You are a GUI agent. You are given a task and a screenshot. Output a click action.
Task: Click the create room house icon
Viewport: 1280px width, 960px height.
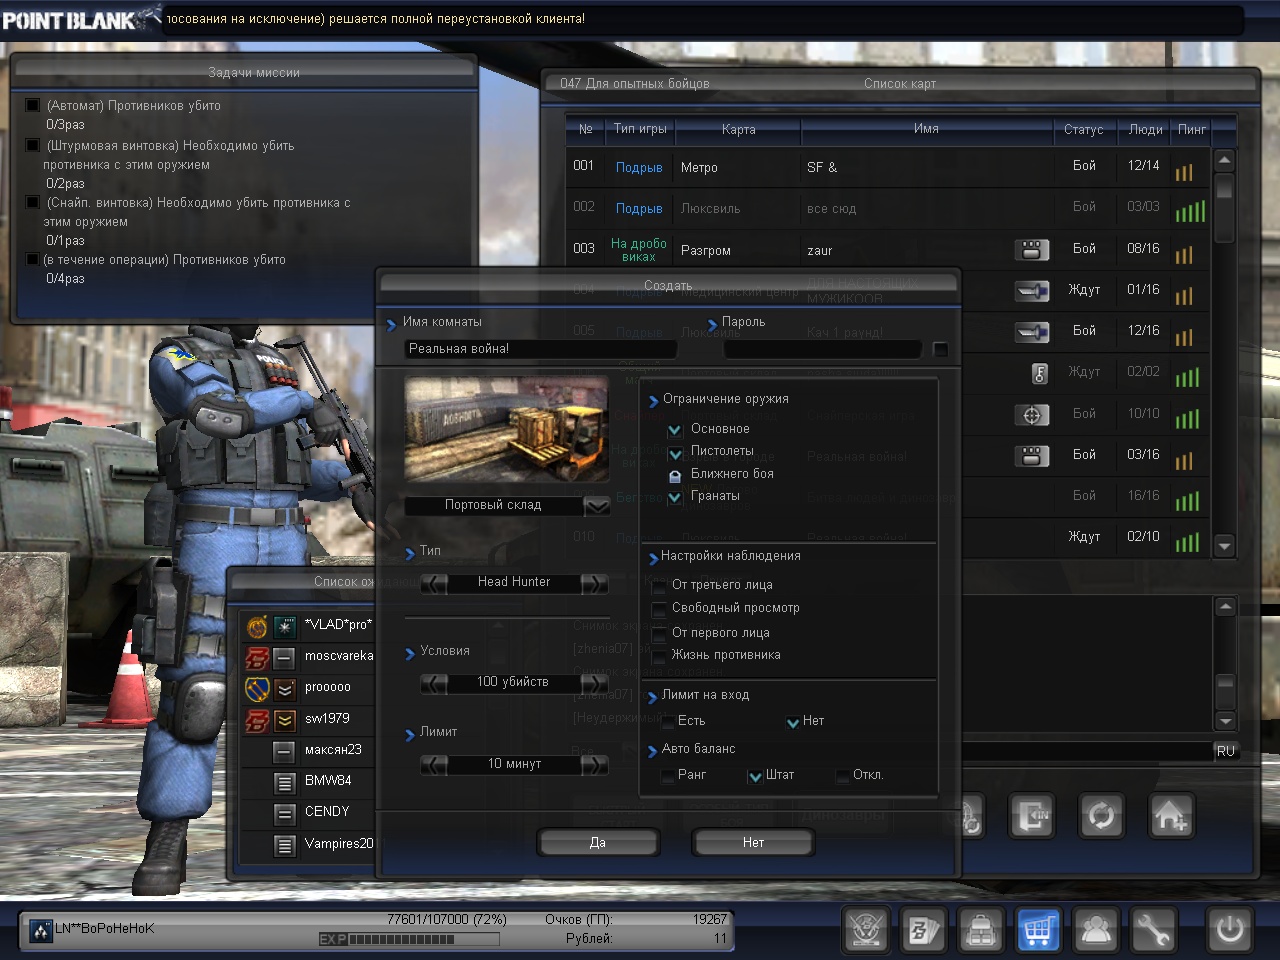(1171, 816)
